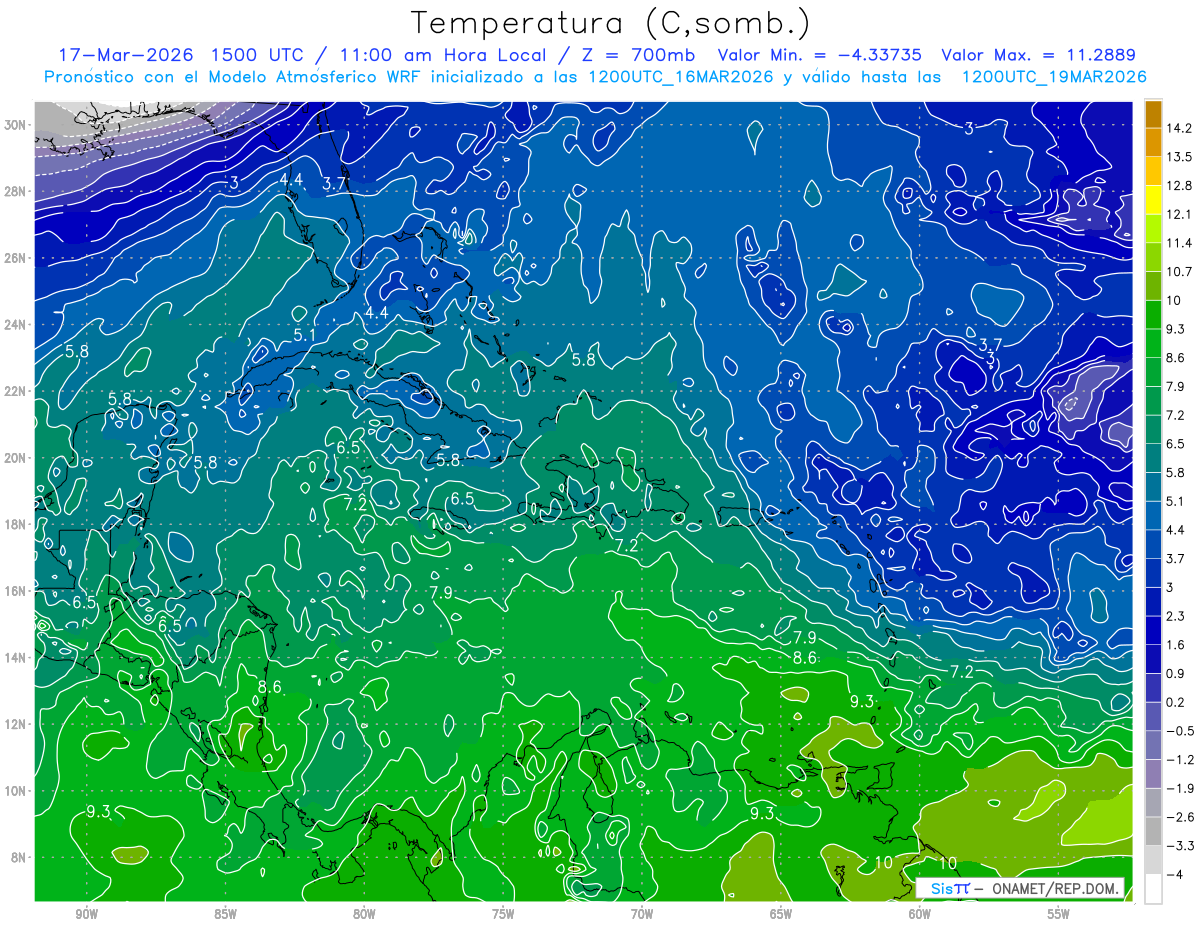Click the title 'Temperatura (C,somb.)'

611,22
